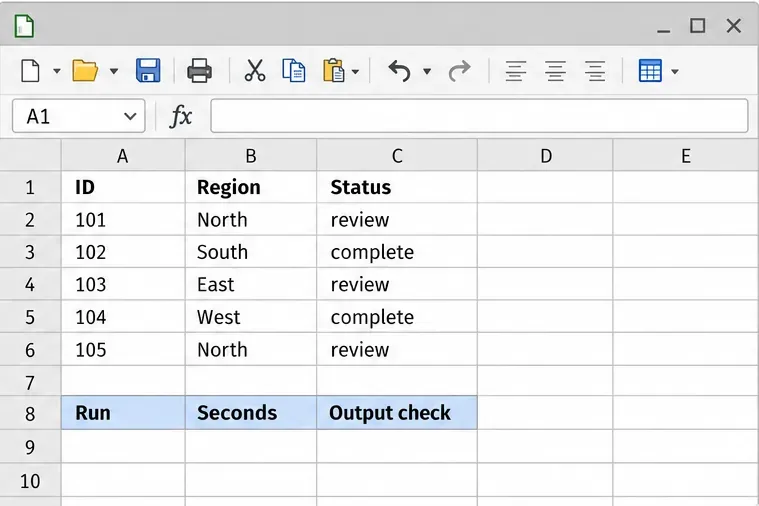Select complete status in row 5
This screenshot has height=506, width=759.
pyautogui.click(x=397, y=317)
